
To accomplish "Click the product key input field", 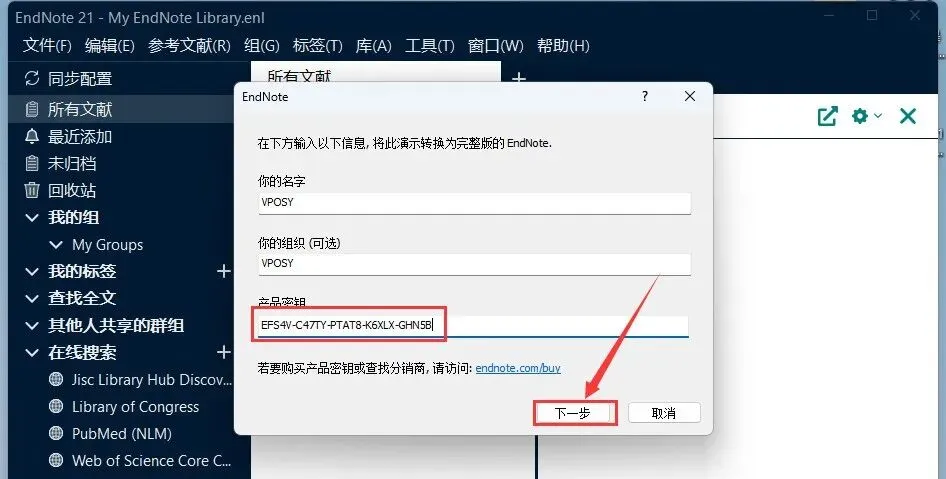I will coord(474,326).
